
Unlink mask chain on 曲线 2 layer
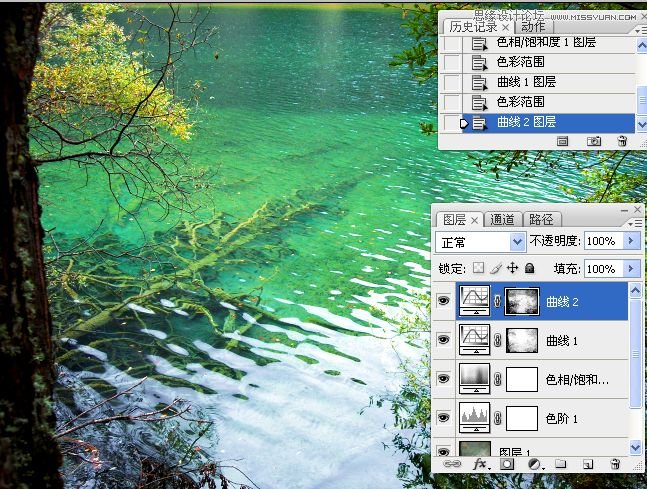point(498,301)
